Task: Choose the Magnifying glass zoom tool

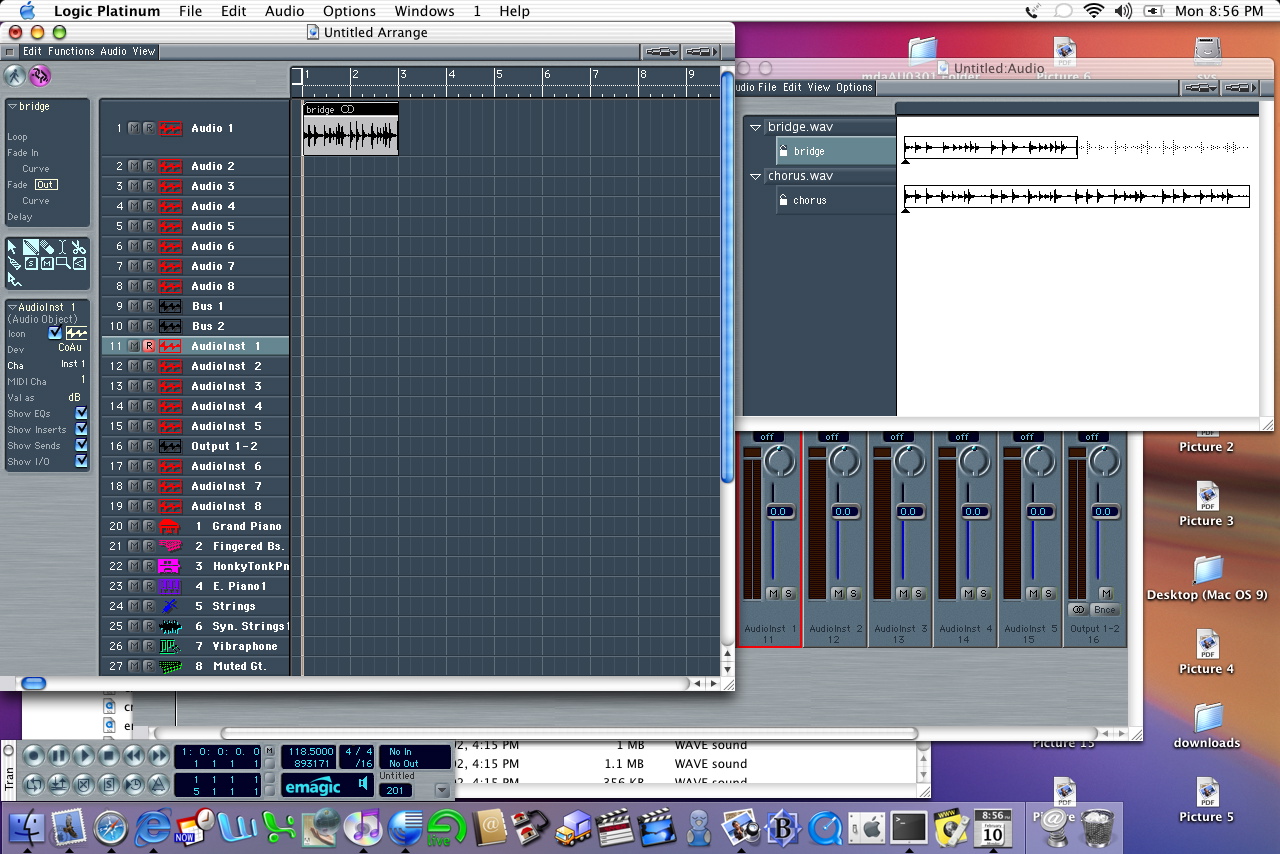Action: tap(63, 263)
